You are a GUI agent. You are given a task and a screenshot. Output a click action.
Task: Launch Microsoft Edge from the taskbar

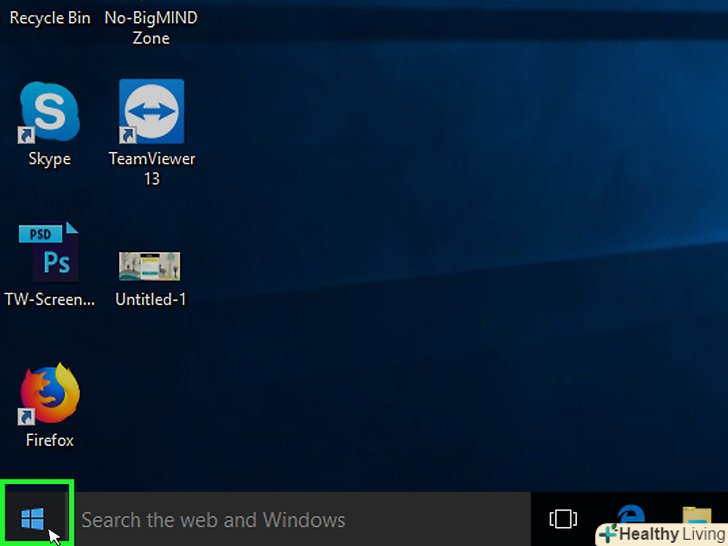click(630, 516)
